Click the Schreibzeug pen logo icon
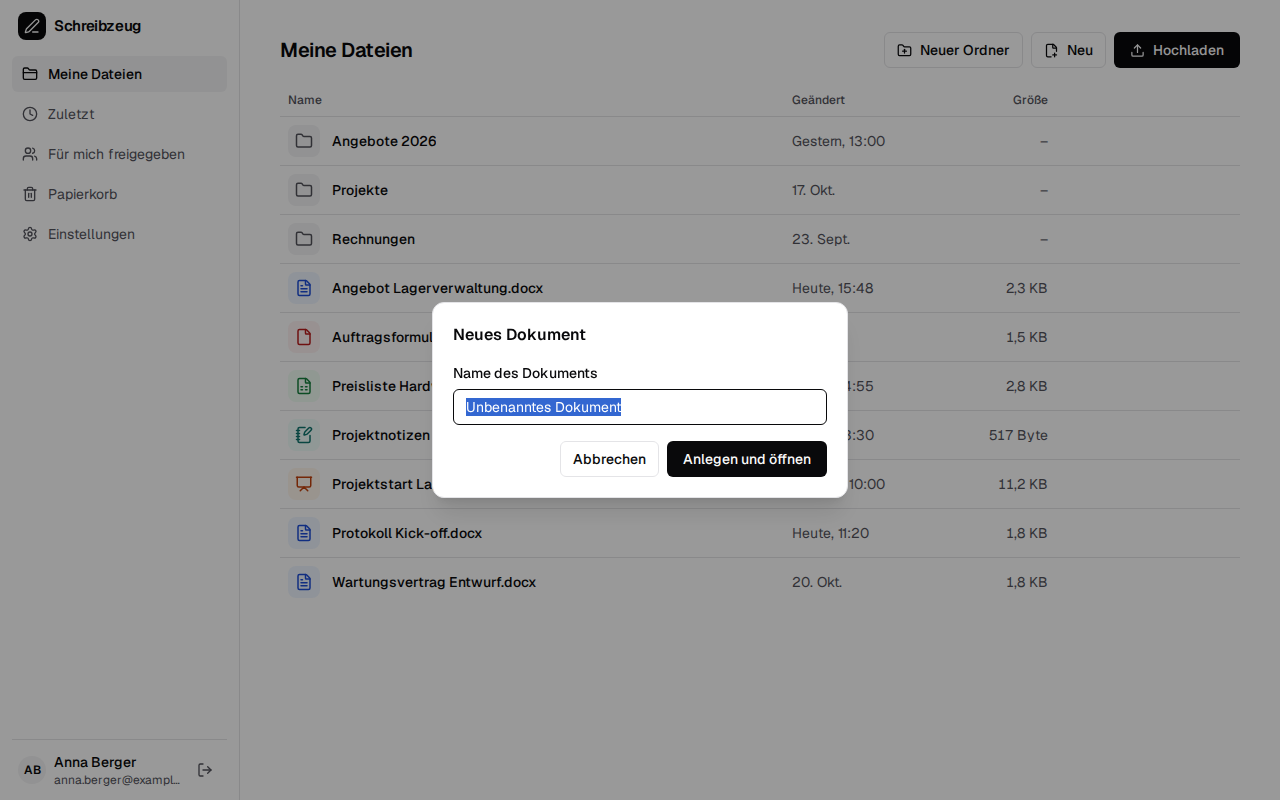The image size is (1280, 800). click(32, 26)
